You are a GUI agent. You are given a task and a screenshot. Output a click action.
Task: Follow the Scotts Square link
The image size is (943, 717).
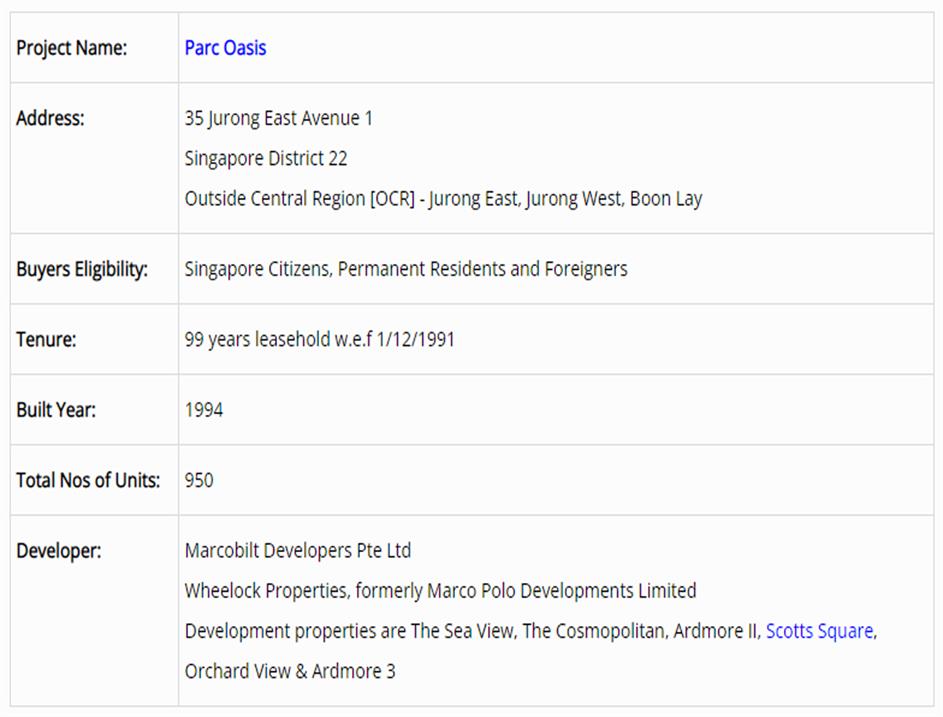coord(819,631)
